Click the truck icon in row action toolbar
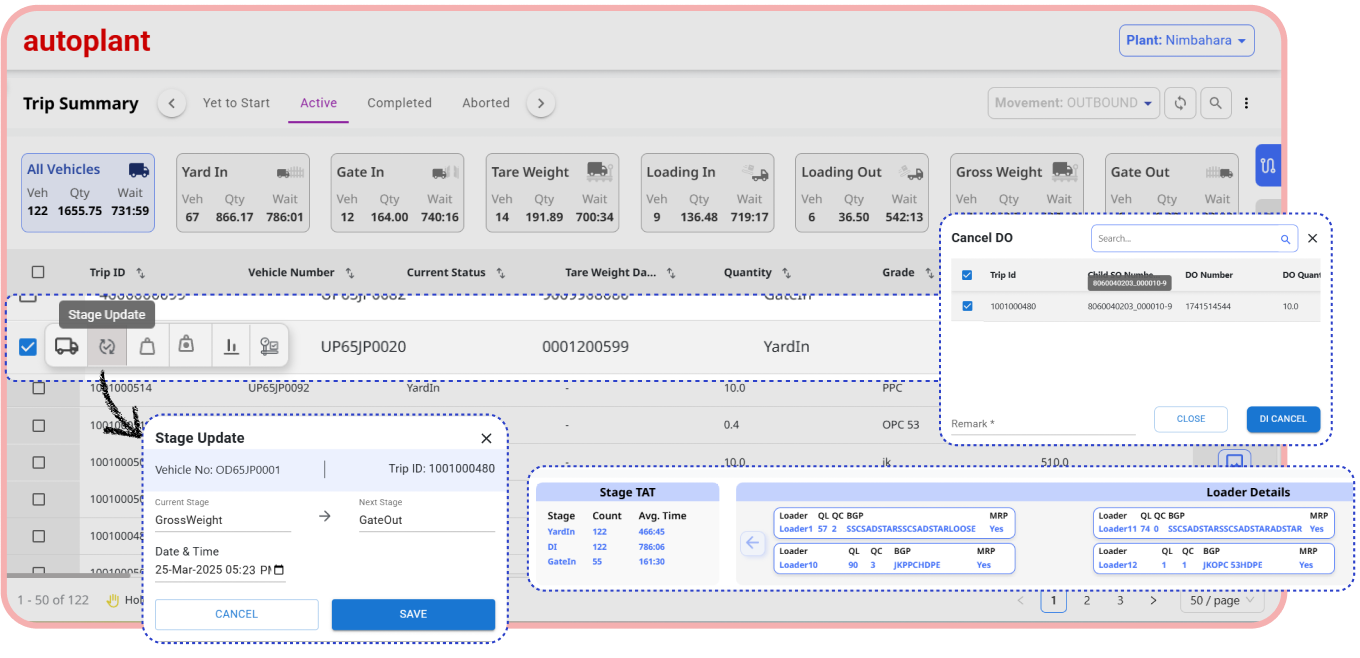The width and height of the screenshot is (1360, 658). [x=67, y=346]
